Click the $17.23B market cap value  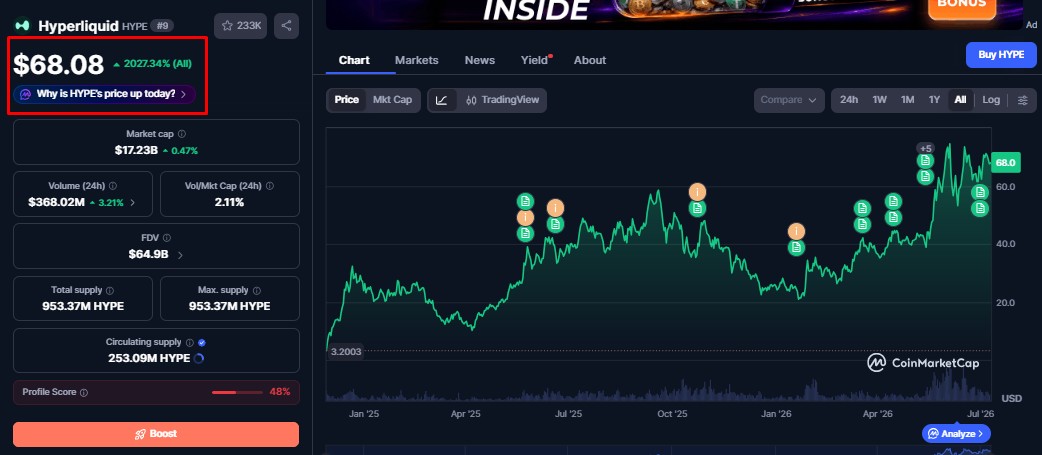(x=136, y=150)
